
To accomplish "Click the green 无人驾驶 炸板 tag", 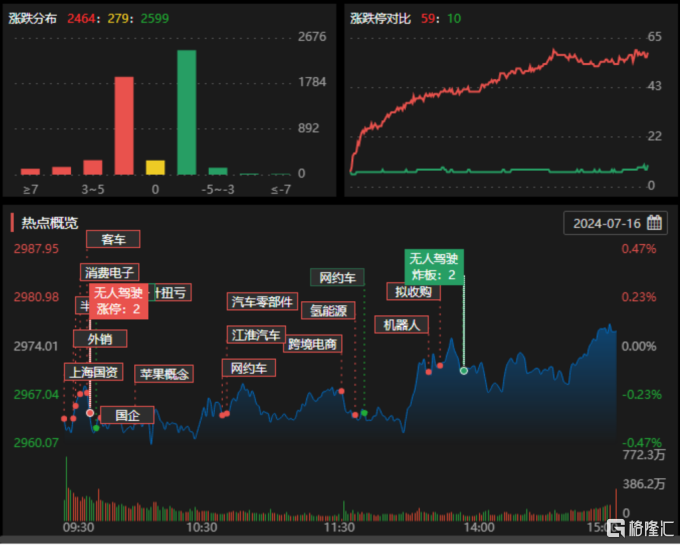I will (x=434, y=267).
